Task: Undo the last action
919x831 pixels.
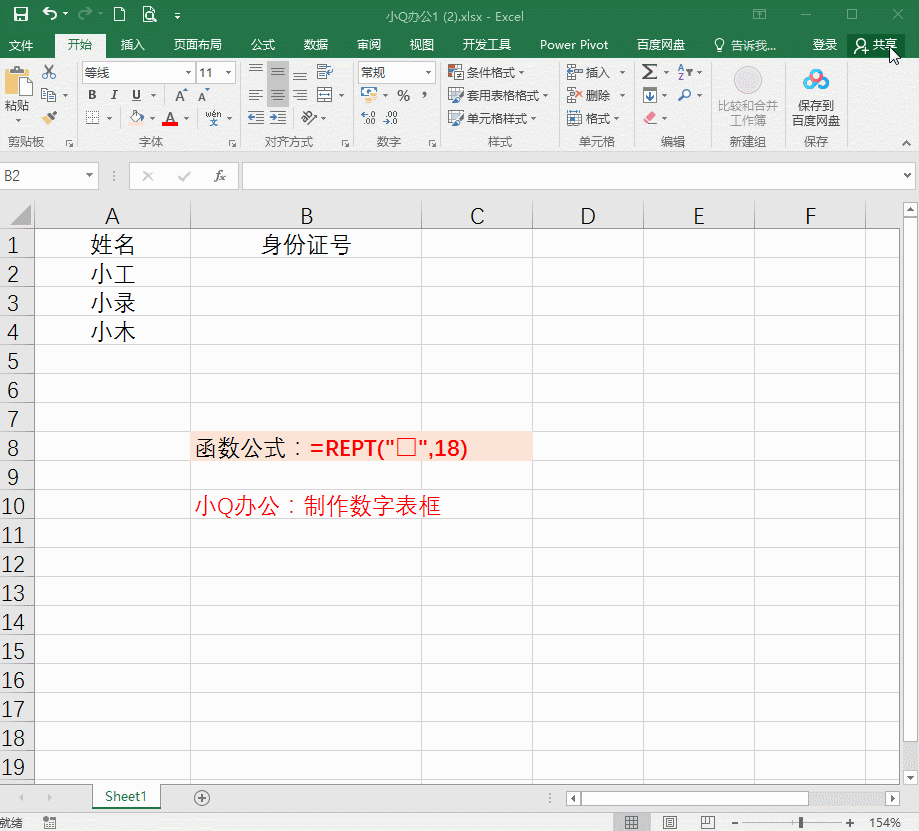Action: [50, 13]
